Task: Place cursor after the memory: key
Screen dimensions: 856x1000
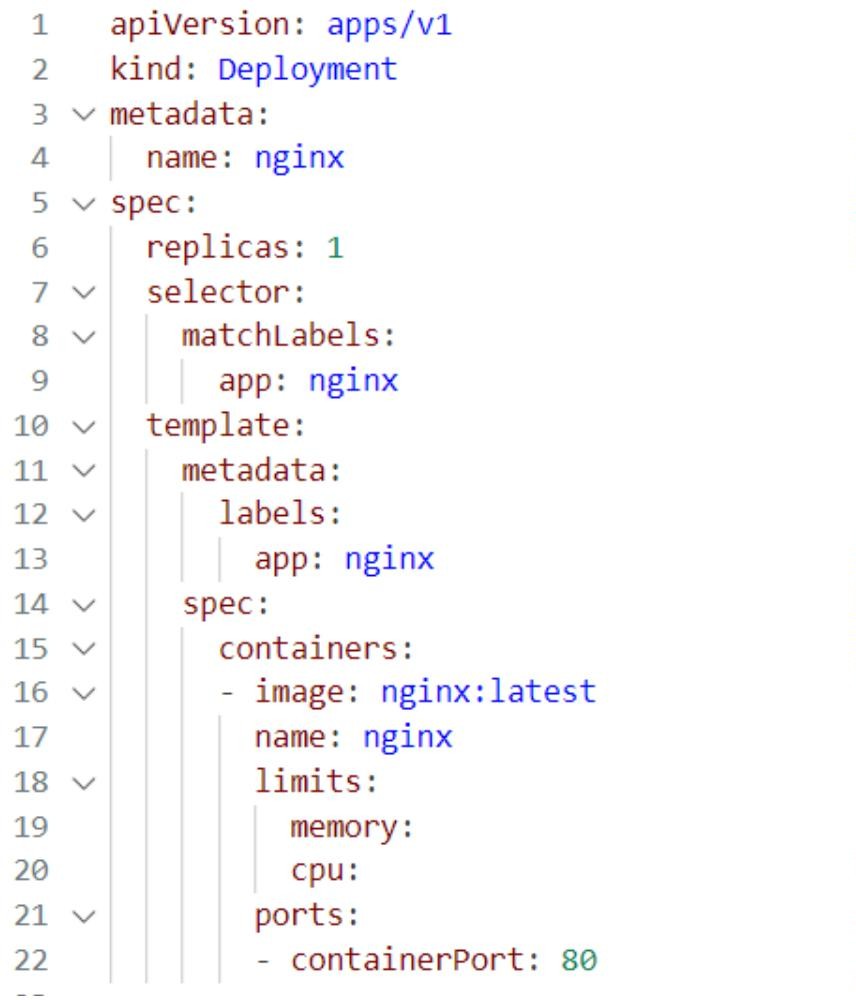Action: click(416, 827)
